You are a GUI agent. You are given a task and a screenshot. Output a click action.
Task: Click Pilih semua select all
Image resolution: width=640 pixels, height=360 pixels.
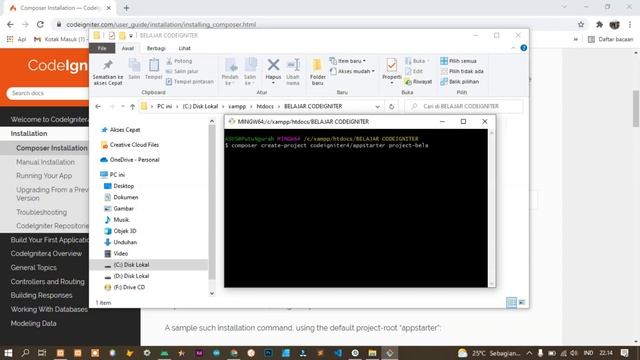458,61
